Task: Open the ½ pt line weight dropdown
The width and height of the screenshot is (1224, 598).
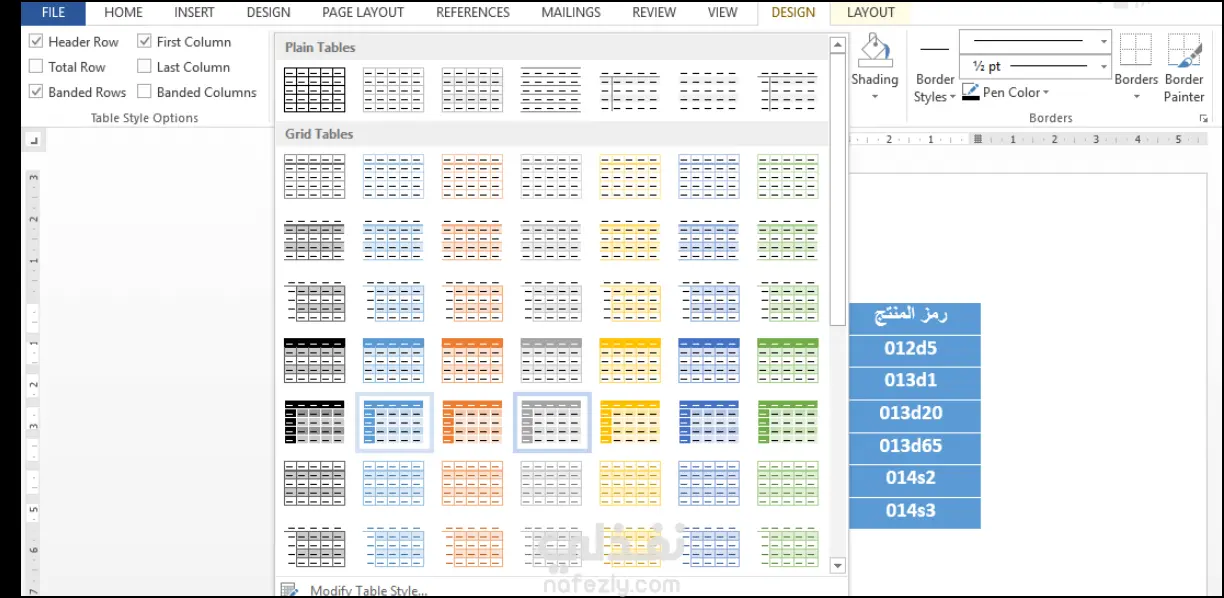Action: click(x=1104, y=66)
